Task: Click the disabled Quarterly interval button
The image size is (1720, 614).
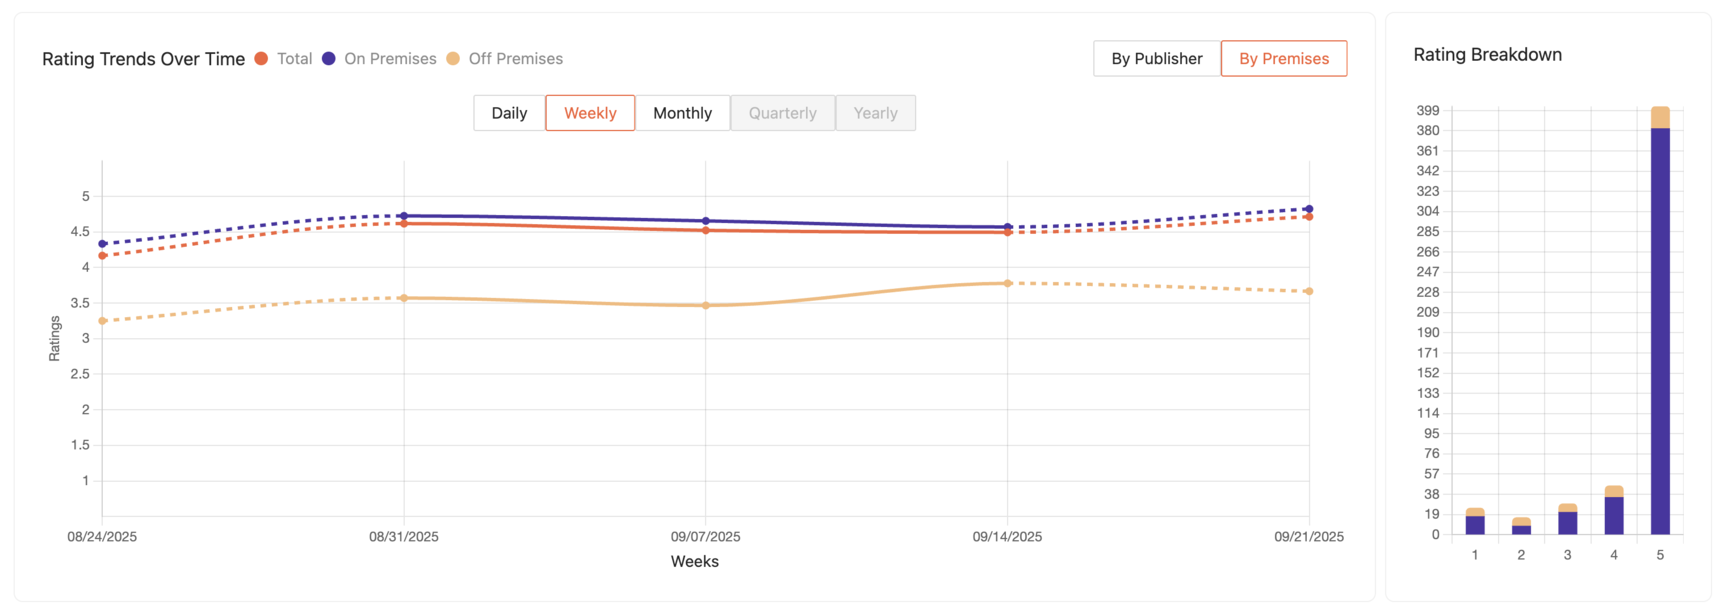Action: click(782, 113)
